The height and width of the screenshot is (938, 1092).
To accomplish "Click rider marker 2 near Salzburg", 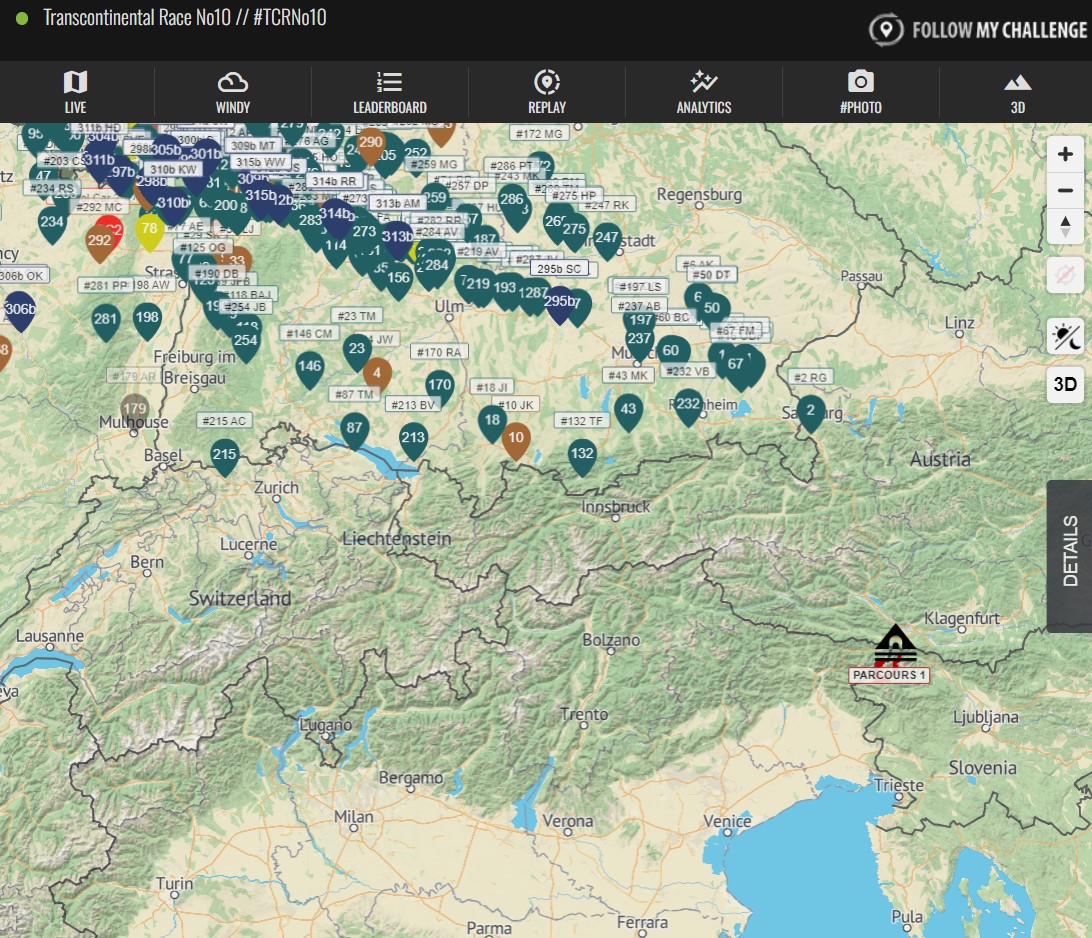I will click(x=811, y=411).
